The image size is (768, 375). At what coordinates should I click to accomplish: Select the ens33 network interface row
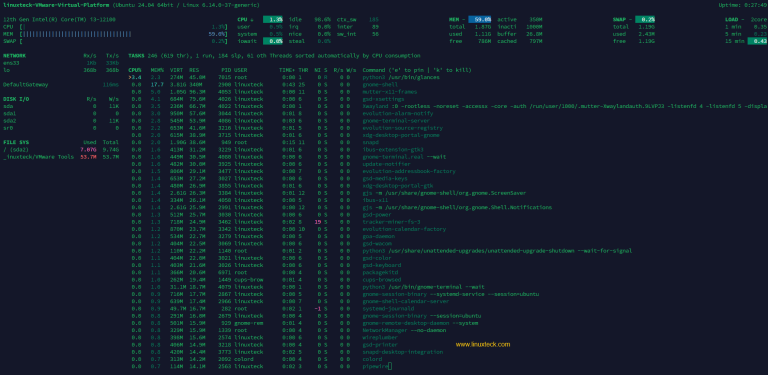point(61,63)
